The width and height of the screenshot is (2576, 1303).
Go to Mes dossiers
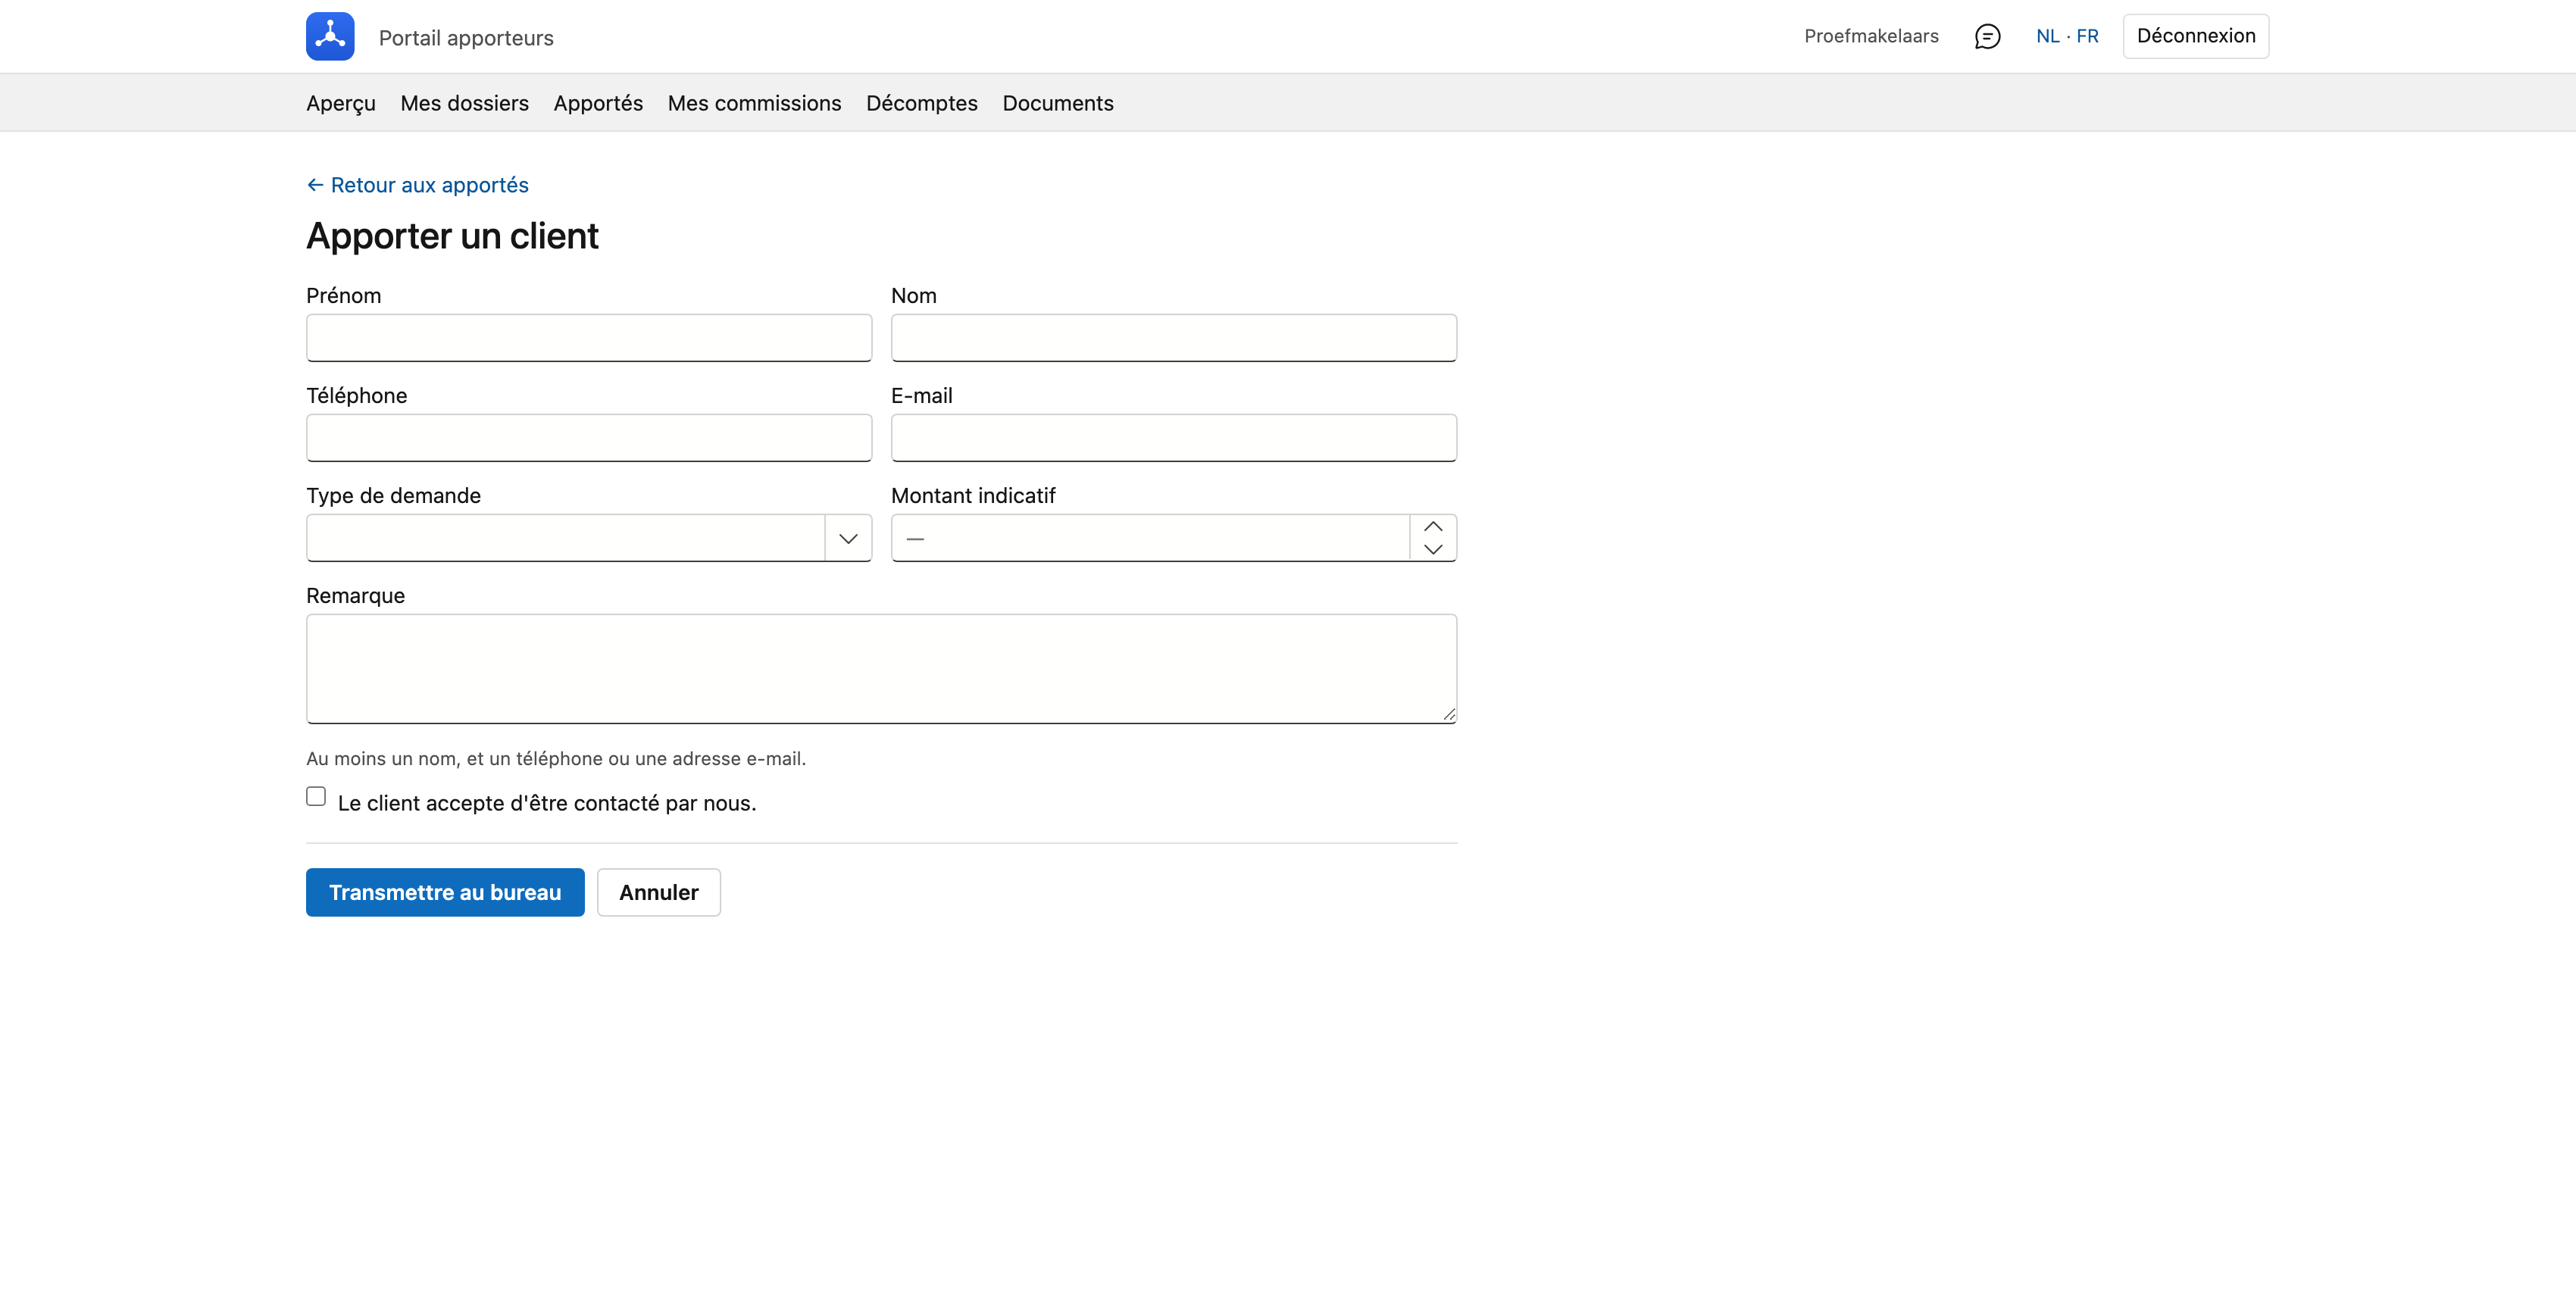click(x=464, y=103)
